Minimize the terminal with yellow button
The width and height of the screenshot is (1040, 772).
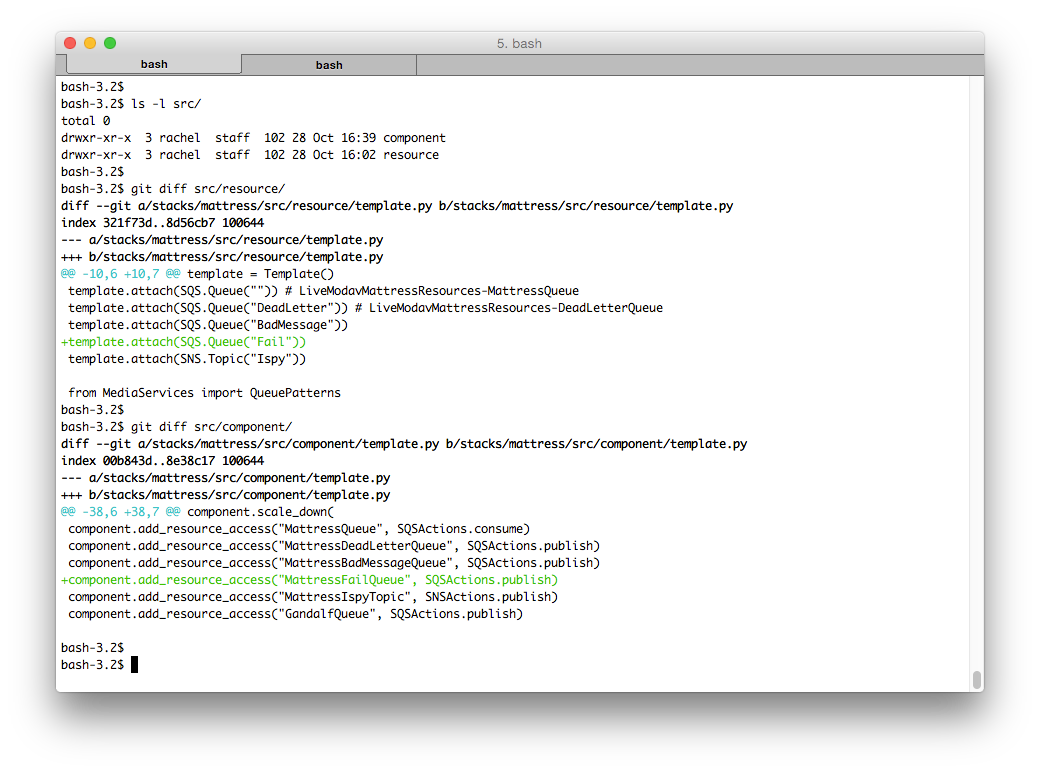[x=90, y=43]
